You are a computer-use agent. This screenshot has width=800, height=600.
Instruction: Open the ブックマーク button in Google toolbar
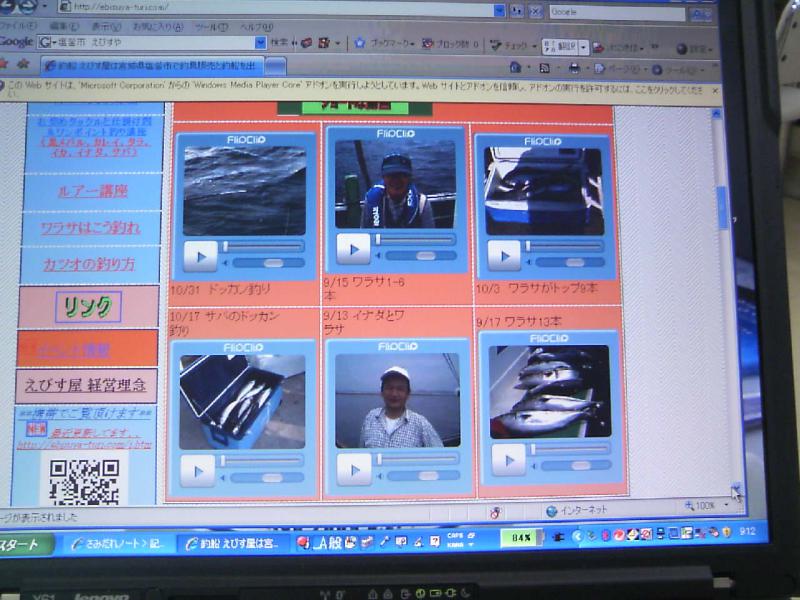384,44
